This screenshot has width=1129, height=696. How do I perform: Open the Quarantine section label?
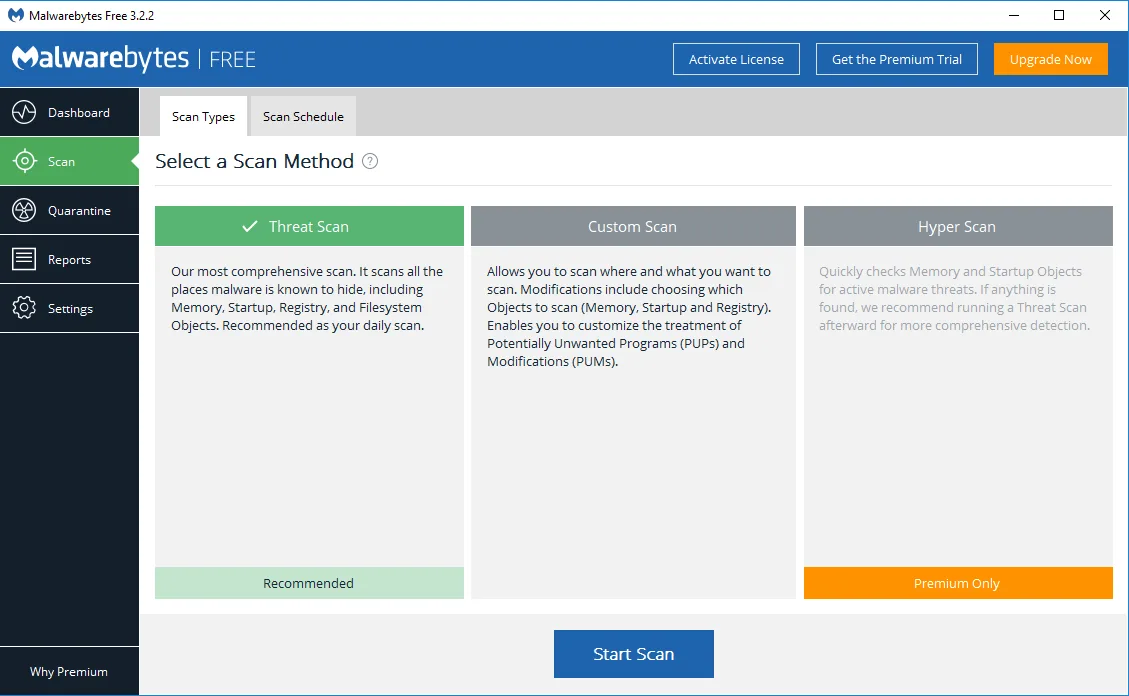[x=79, y=211]
